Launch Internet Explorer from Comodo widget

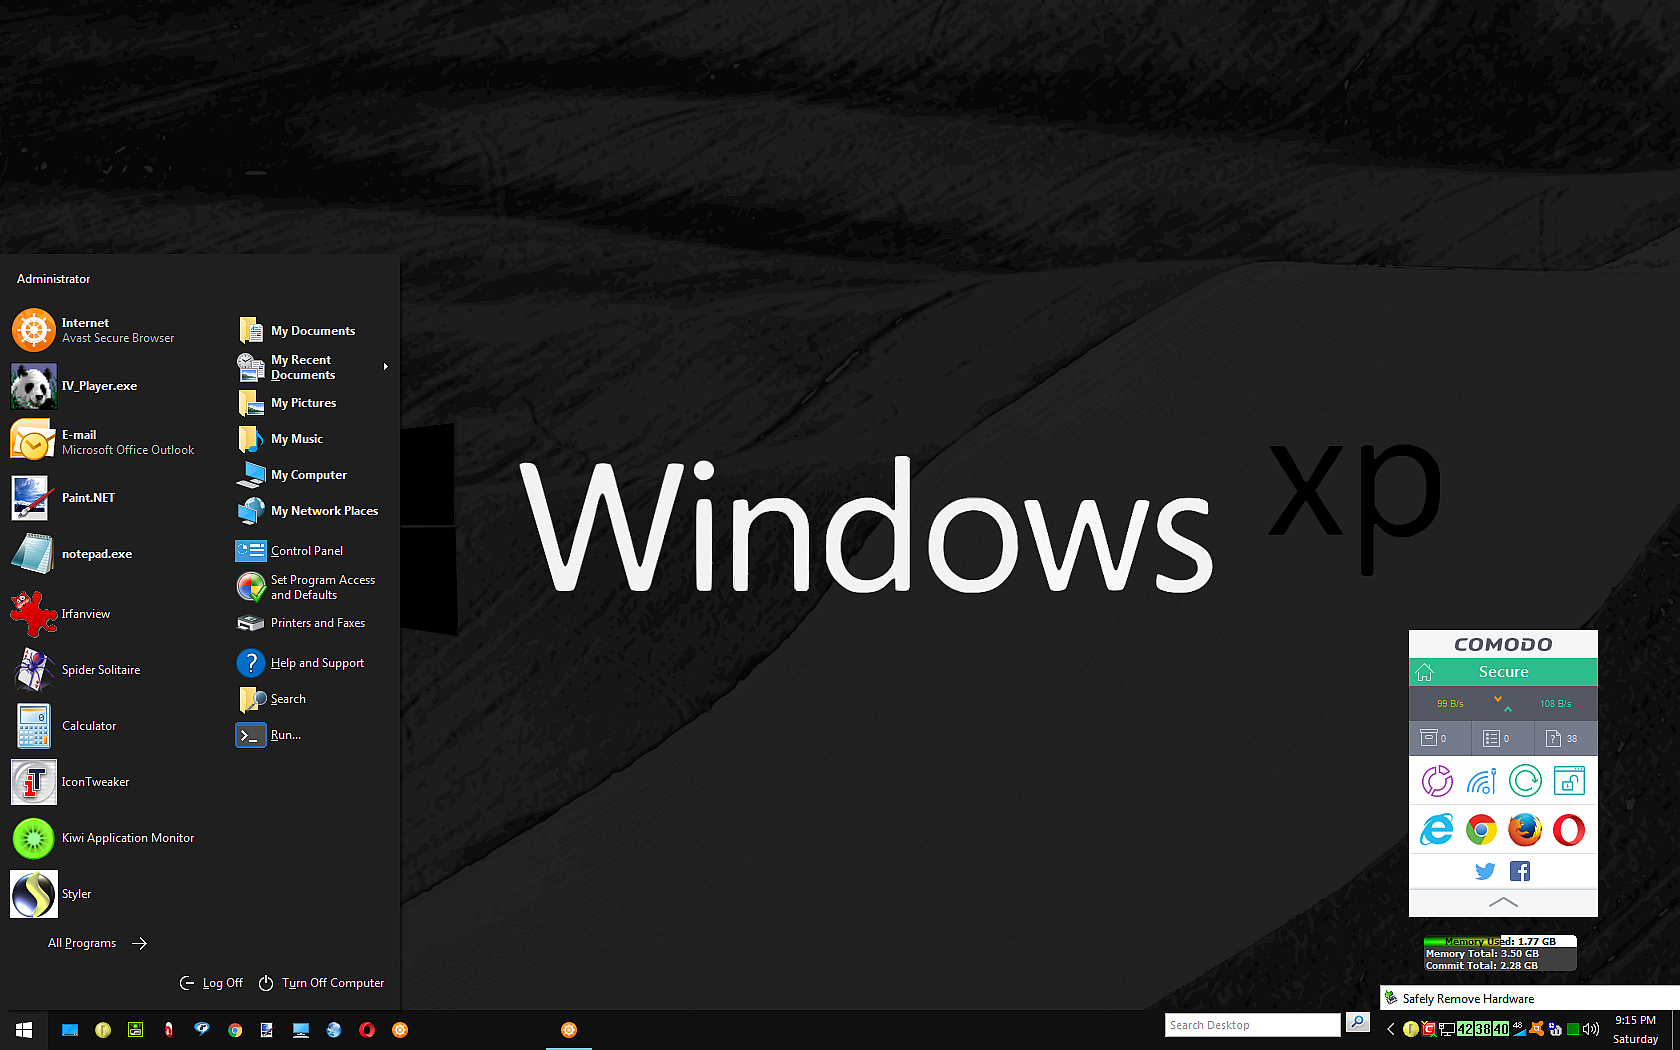pyautogui.click(x=1437, y=830)
